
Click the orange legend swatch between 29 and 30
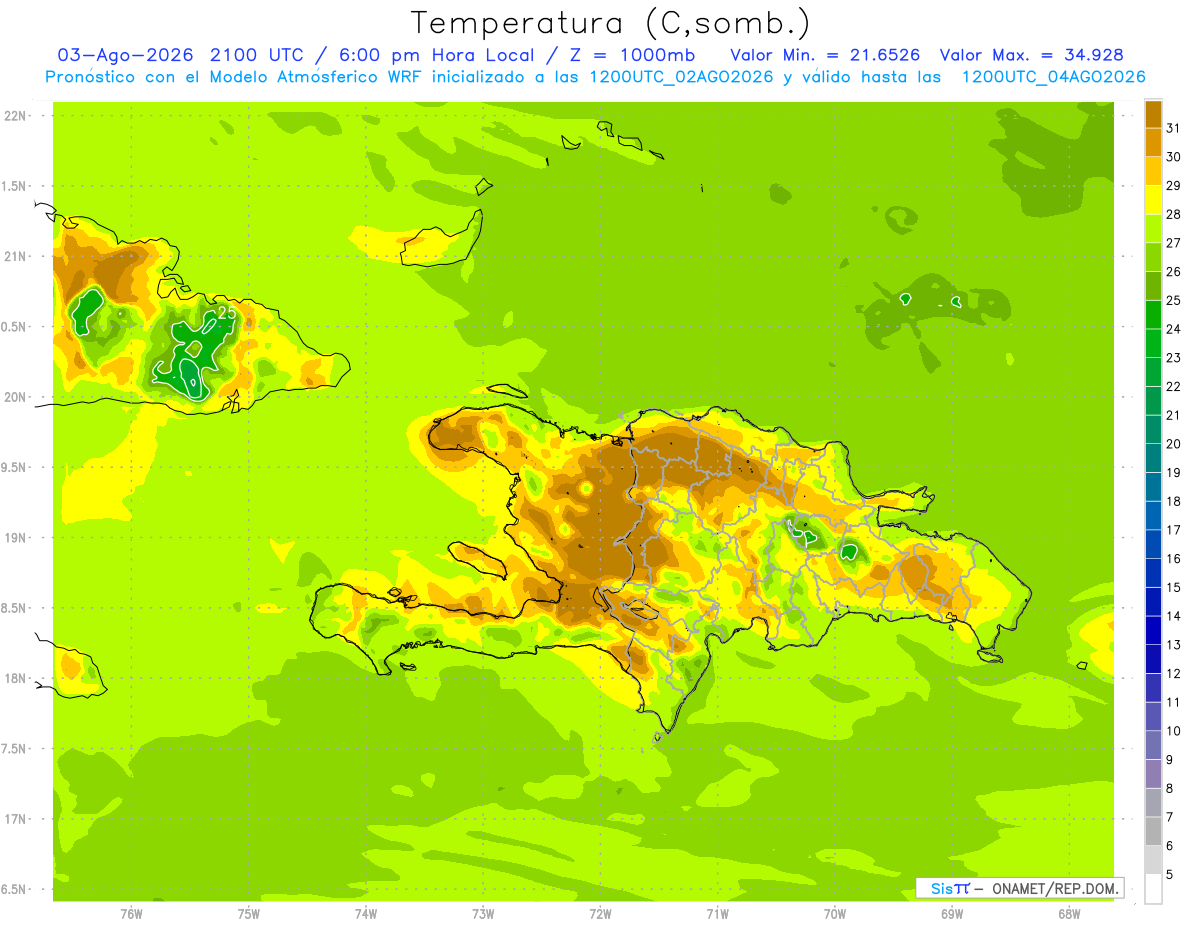pyautogui.click(x=1153, y=171)
